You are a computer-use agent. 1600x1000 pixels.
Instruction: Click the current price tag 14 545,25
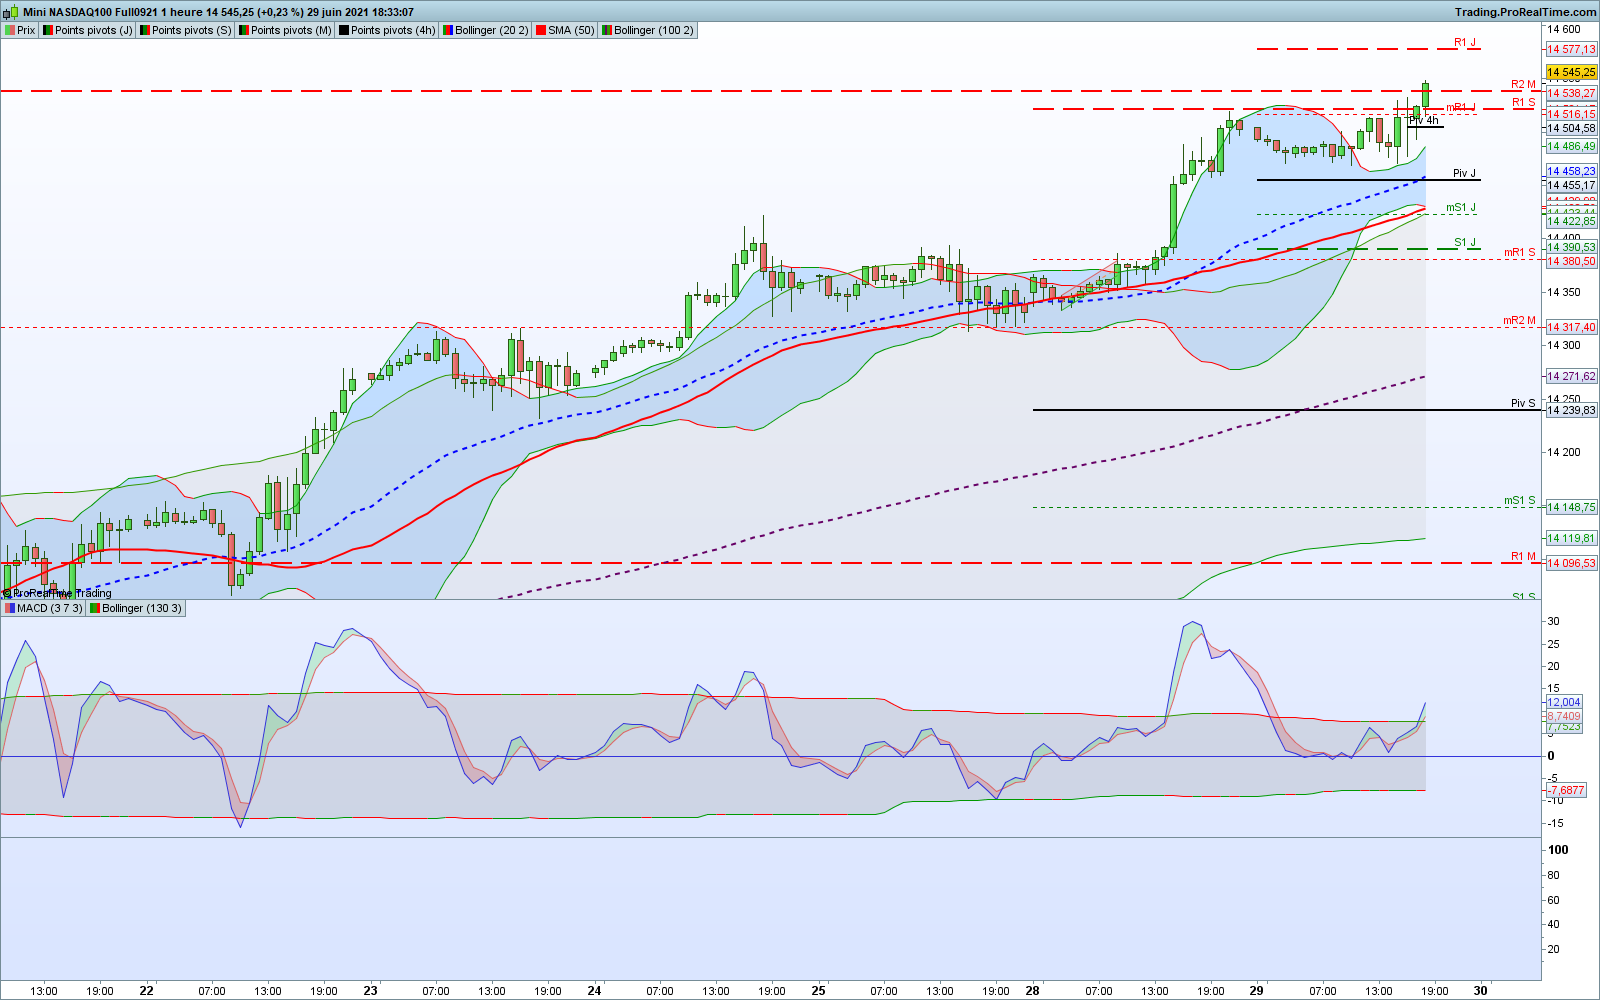(1572, 73)
